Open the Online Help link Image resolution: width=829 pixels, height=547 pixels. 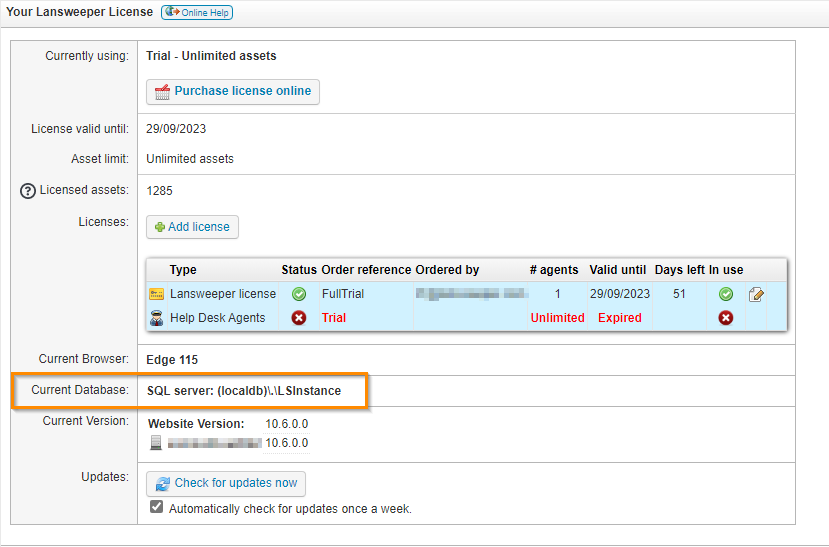[x=196, y=12]
